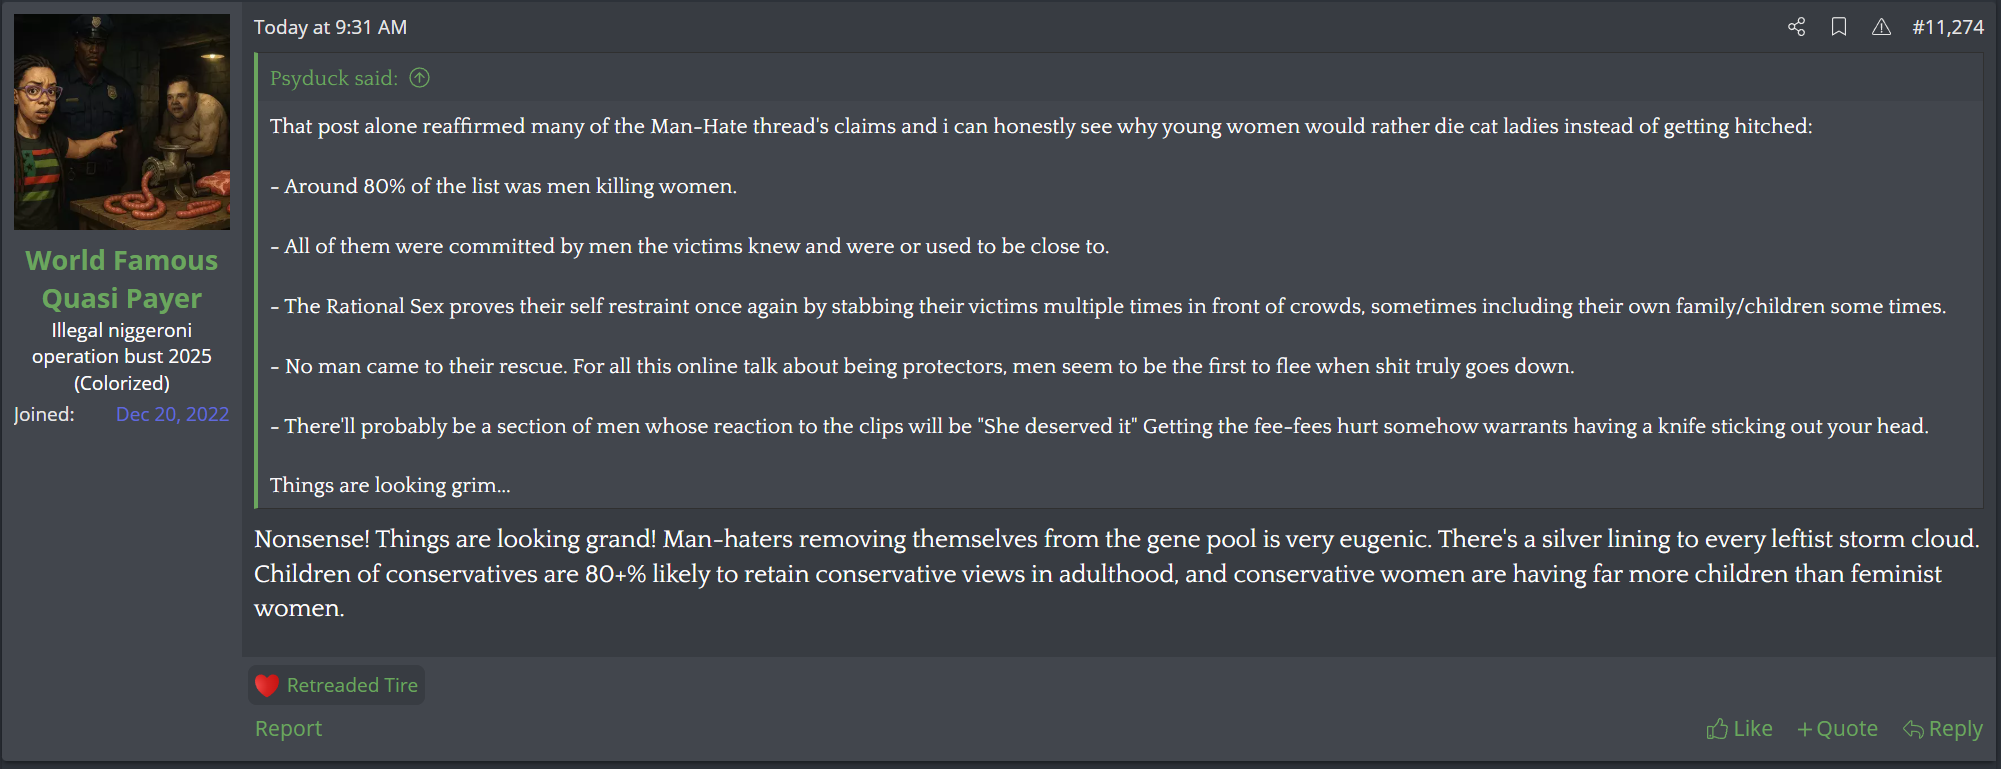The height and width of the screenshot is (769, 2001).
Task: Click the warning triangle icon near post number
Action: click(x=1881, y=27)
